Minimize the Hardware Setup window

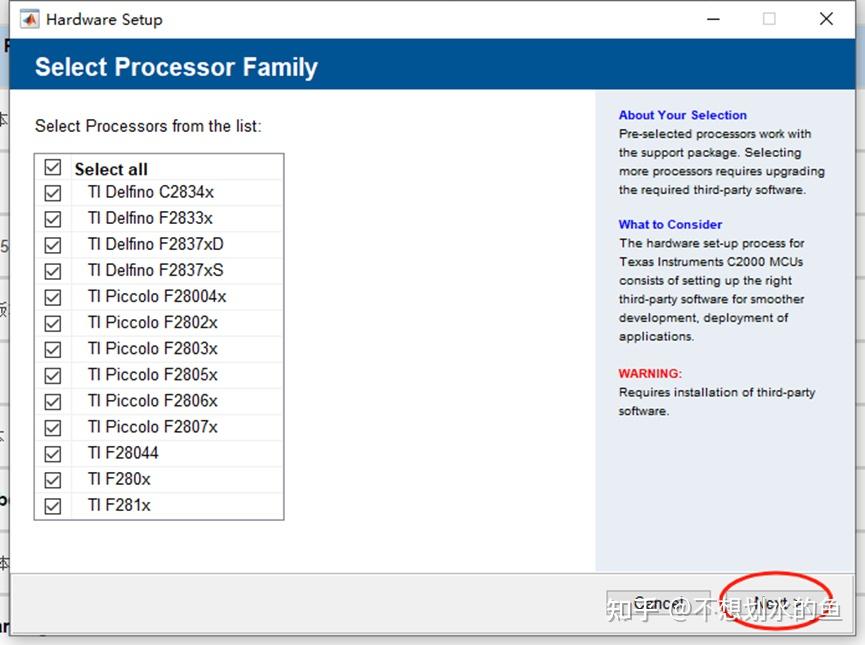pos(713,18)
